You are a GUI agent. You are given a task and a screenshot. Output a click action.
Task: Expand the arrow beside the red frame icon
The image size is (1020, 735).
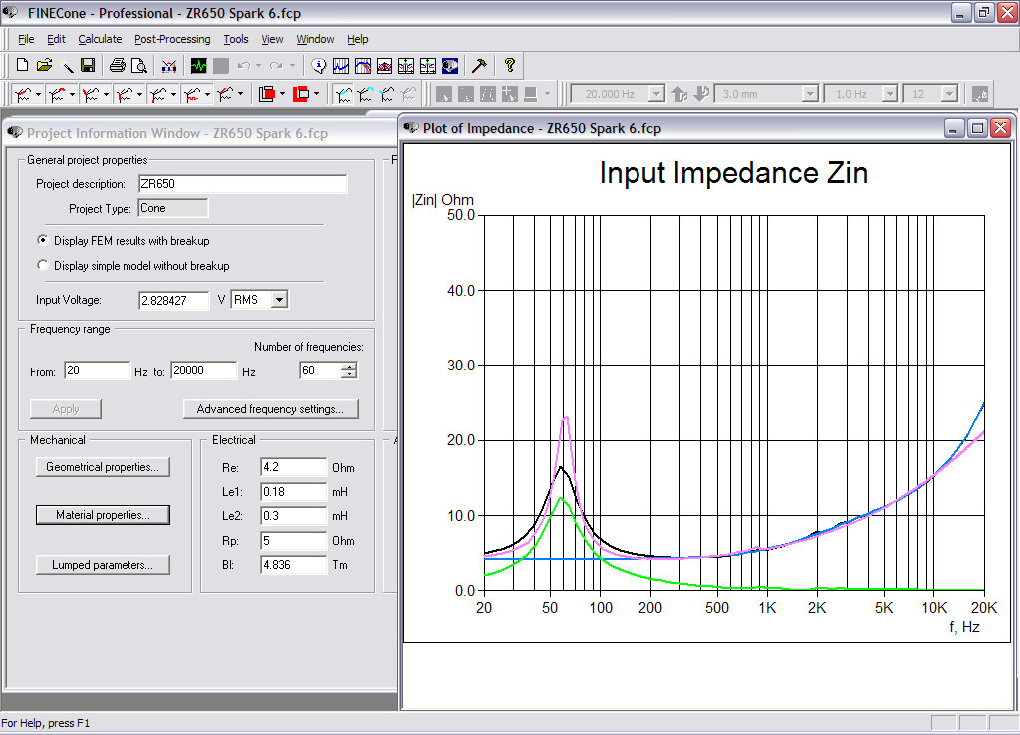(316, 94)
